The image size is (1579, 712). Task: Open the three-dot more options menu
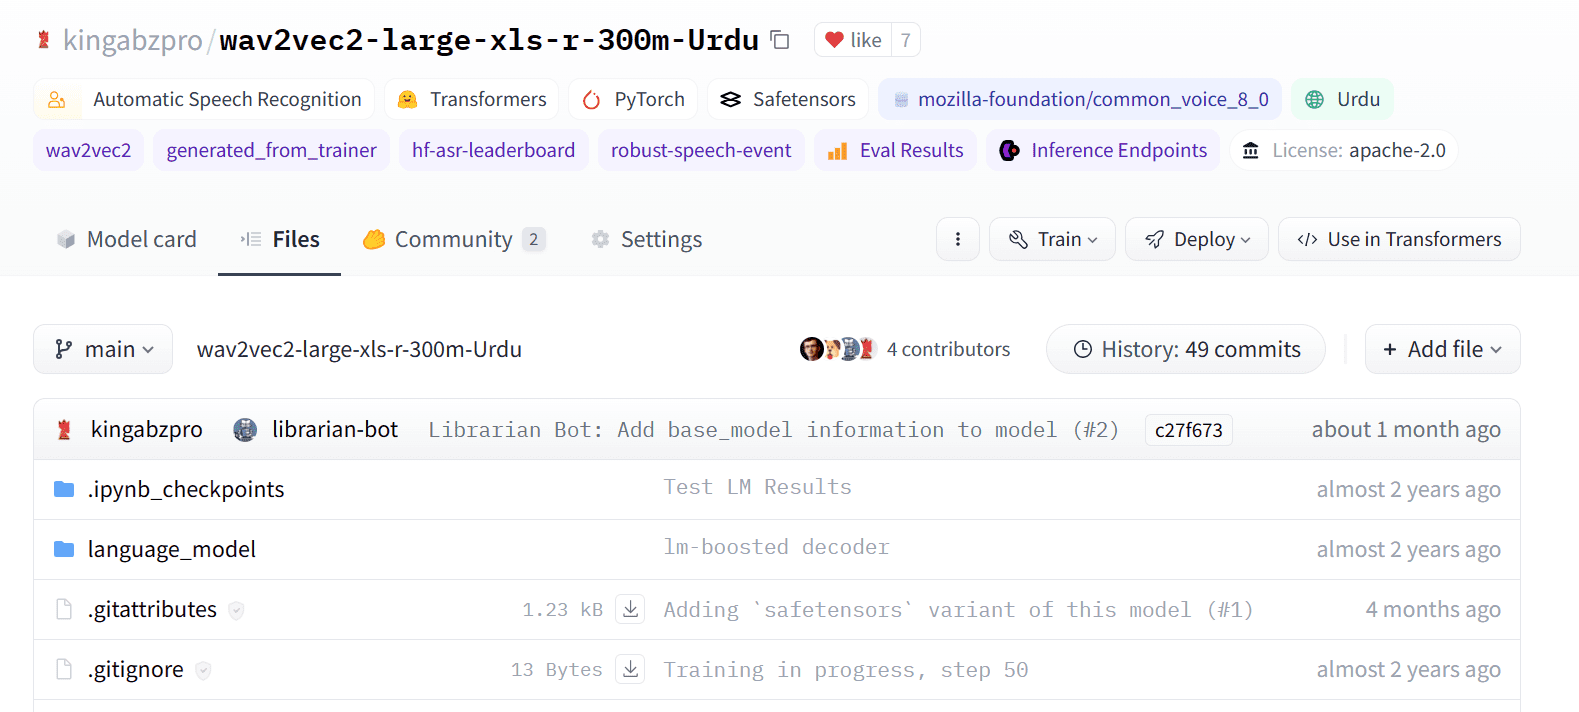958,239
